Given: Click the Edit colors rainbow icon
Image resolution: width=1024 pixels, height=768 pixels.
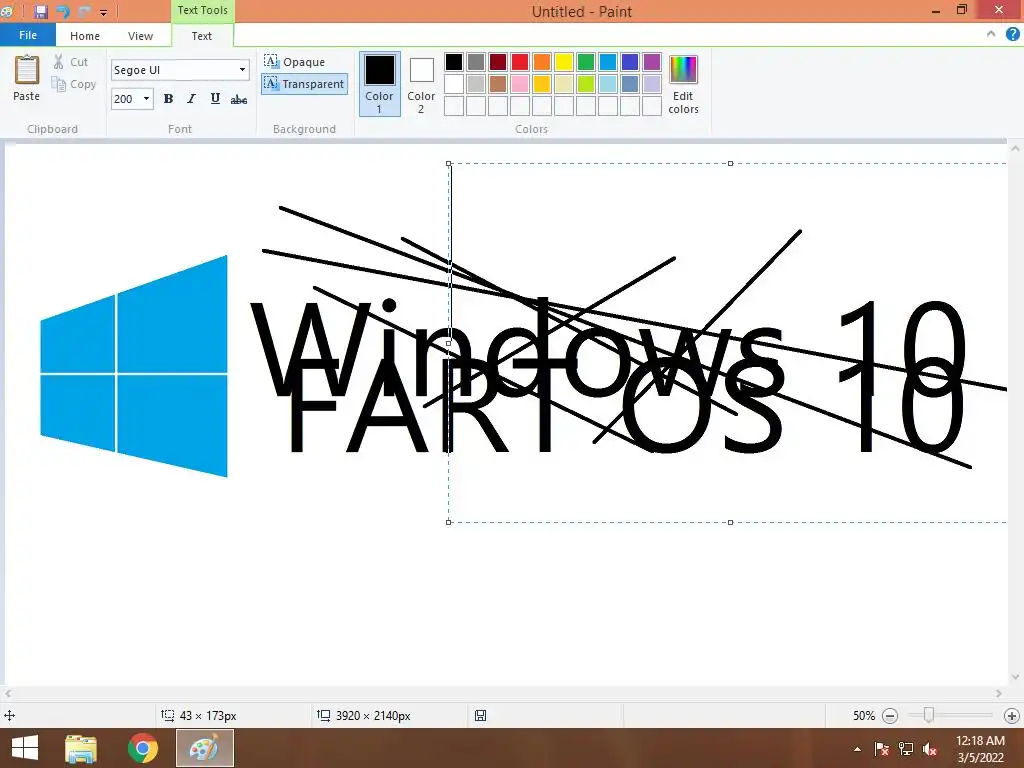Looking at the screenshot, I should tap(683, 70).
